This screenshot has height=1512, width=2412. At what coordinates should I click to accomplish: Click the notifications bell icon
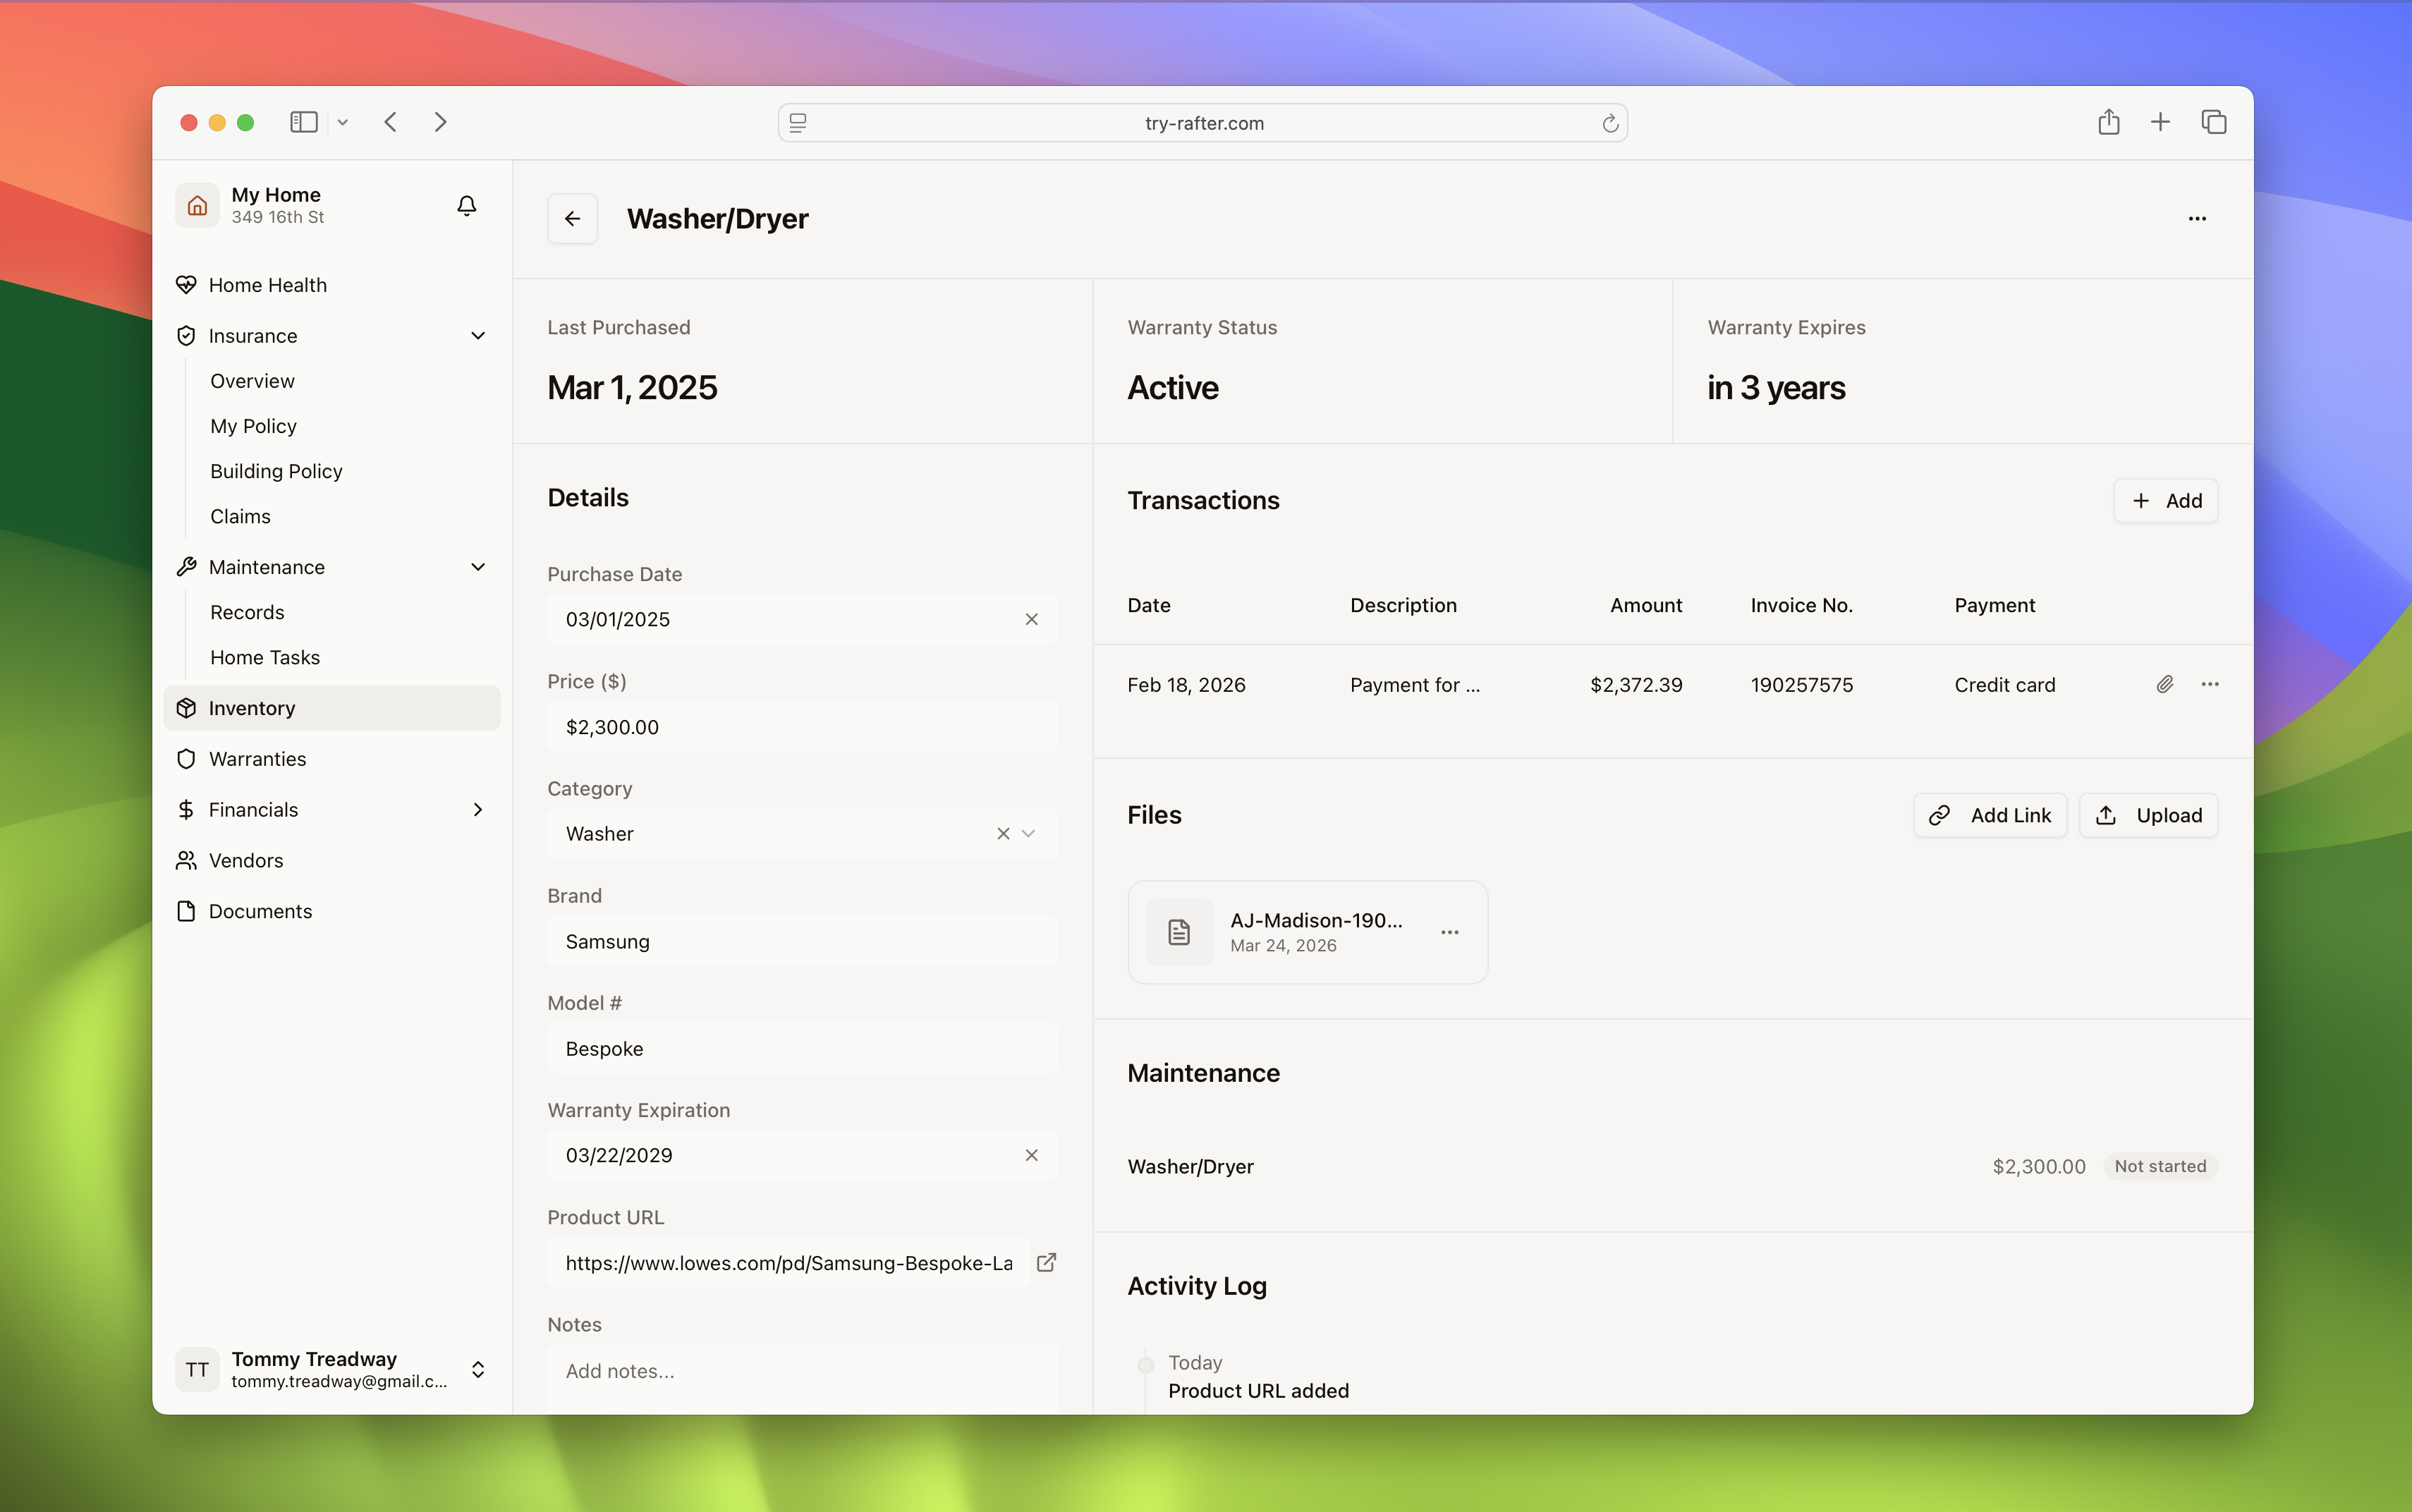pos(466,205)
